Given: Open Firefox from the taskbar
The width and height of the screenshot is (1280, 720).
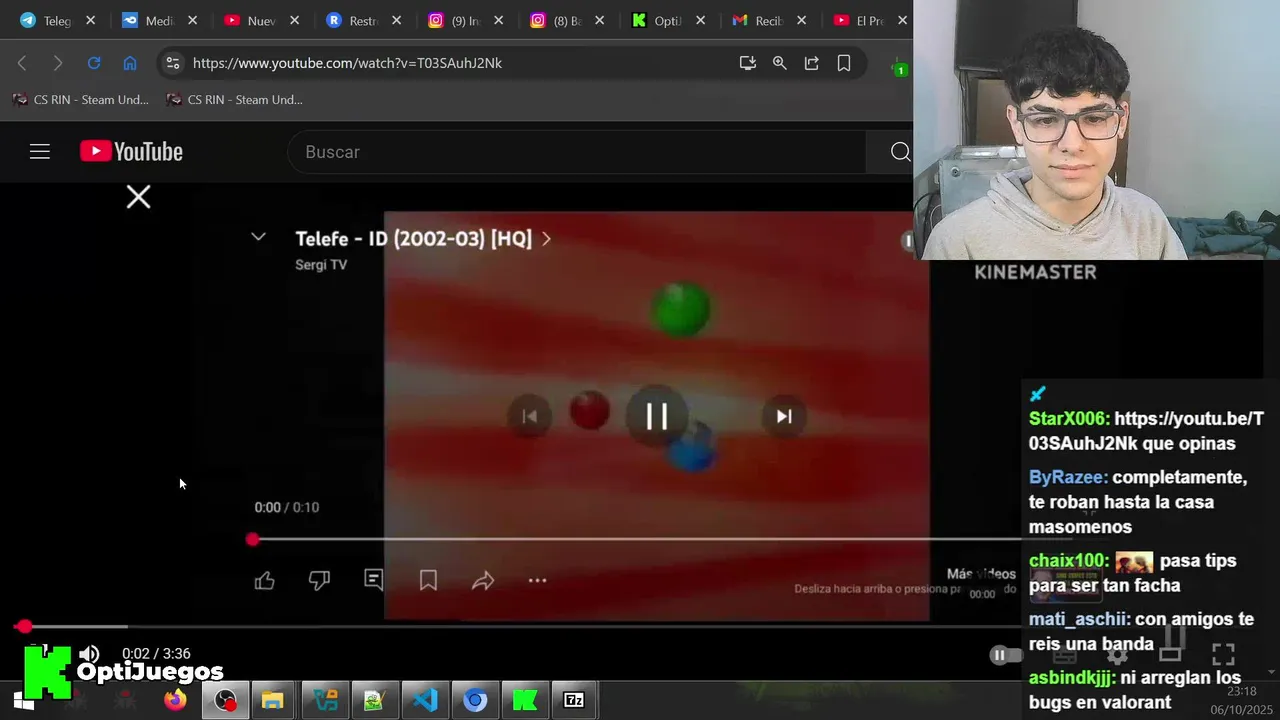Looking at the screenshot, I should click(176, 700).
